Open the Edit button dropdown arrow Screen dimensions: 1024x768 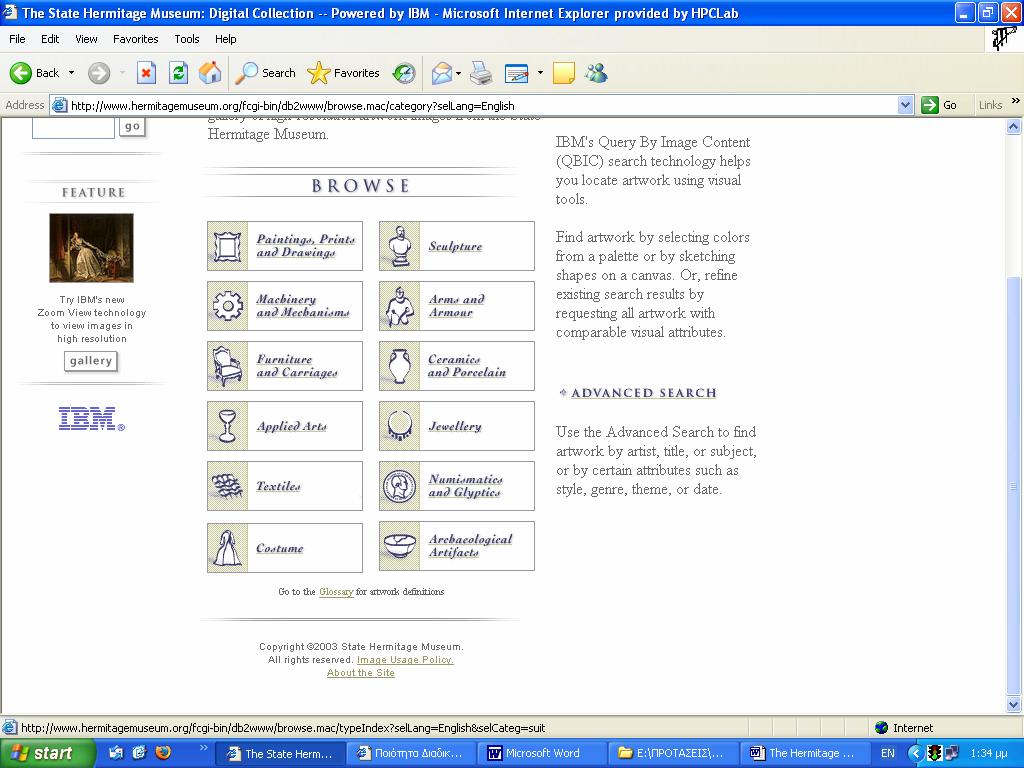coord(540,72)
